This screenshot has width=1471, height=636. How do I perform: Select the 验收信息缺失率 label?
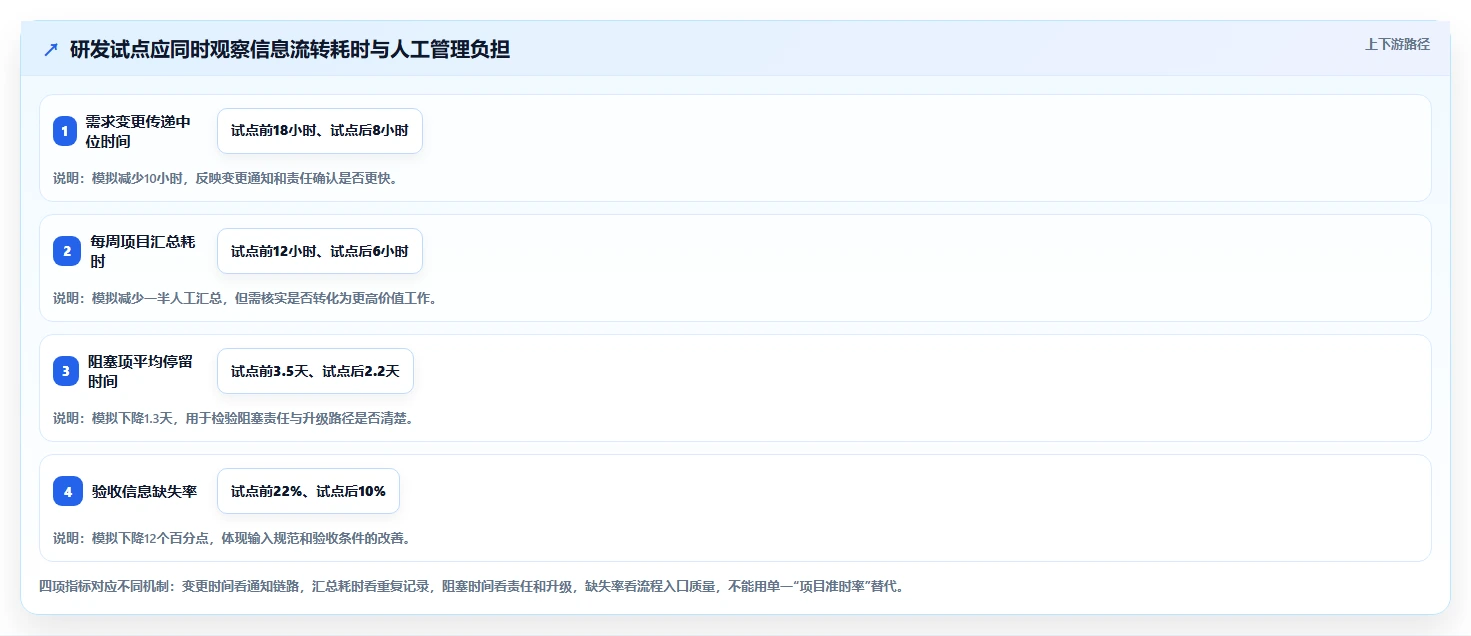(144, 491)
